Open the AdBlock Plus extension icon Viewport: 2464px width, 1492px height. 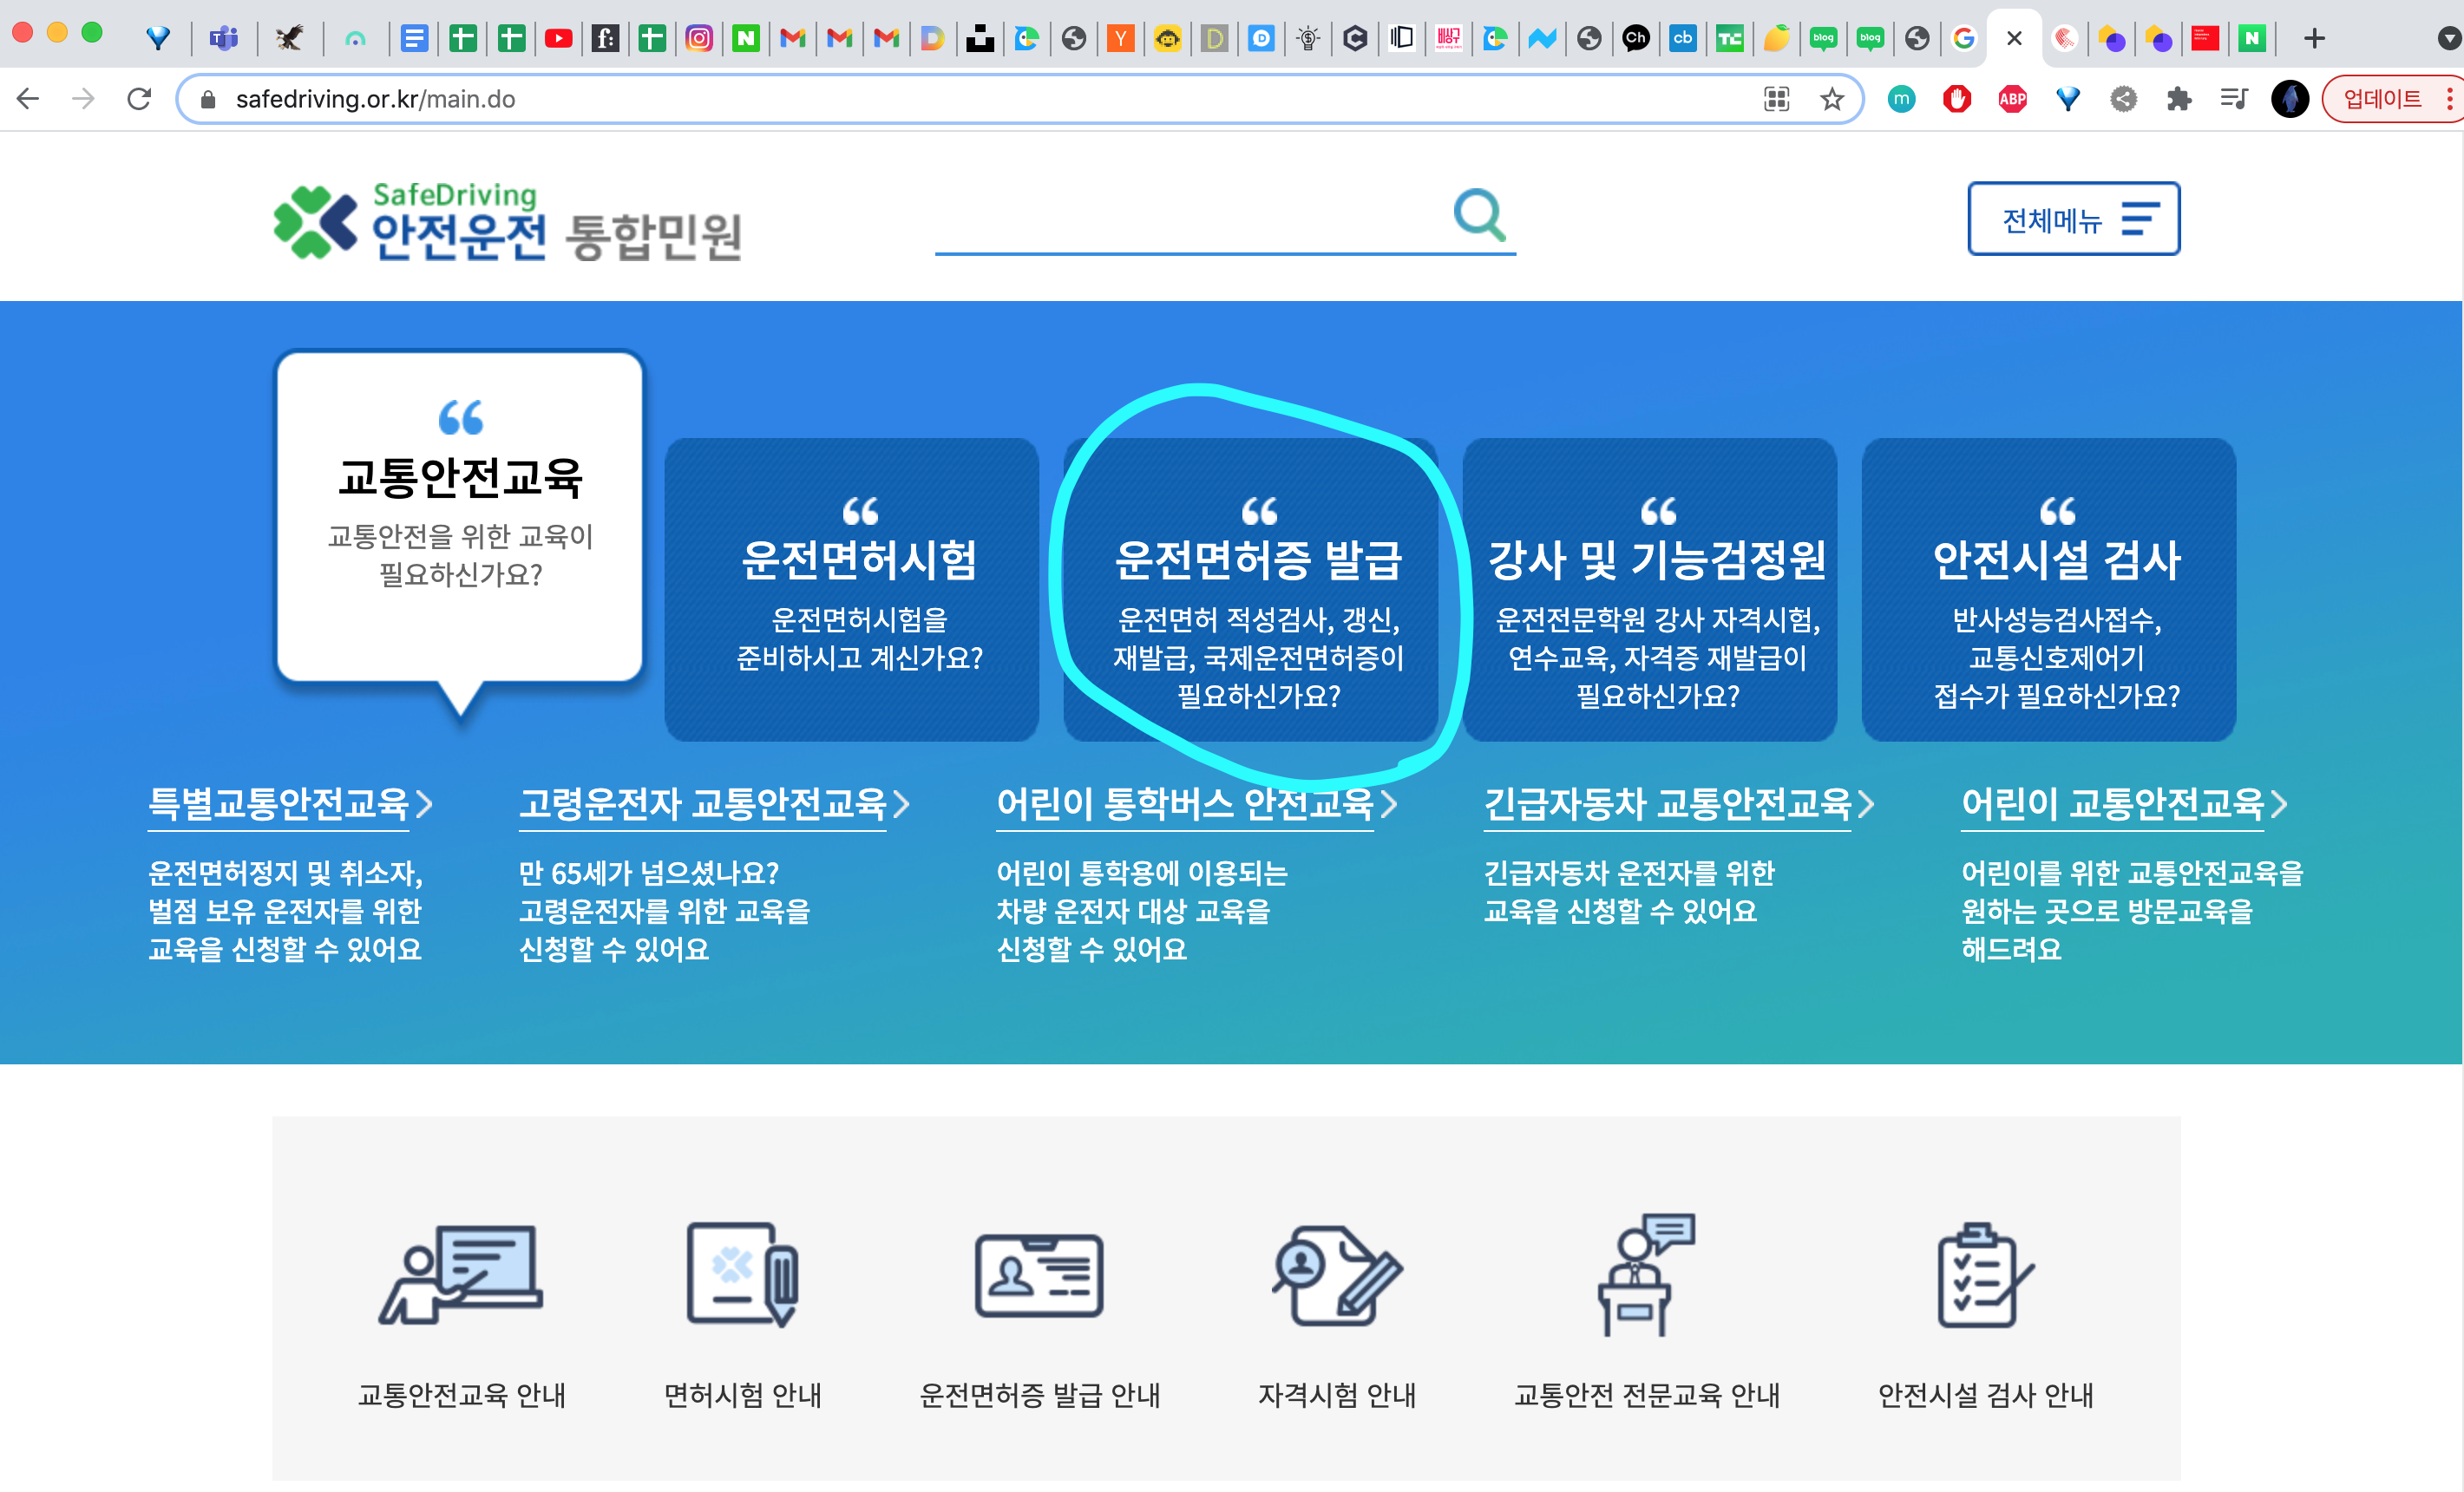[x=2012, y=99]
